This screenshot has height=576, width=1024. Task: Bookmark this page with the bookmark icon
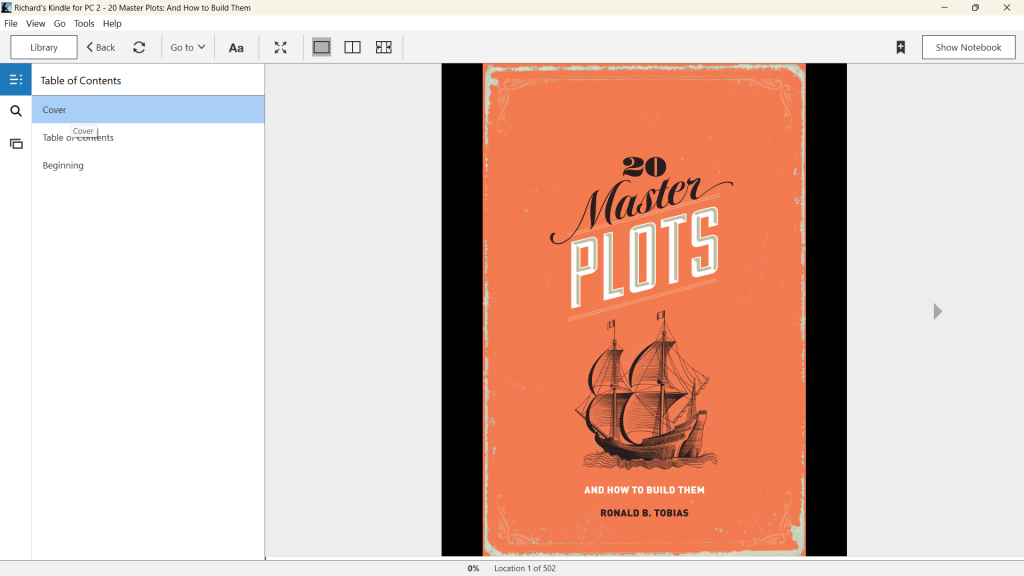(900, 47)
